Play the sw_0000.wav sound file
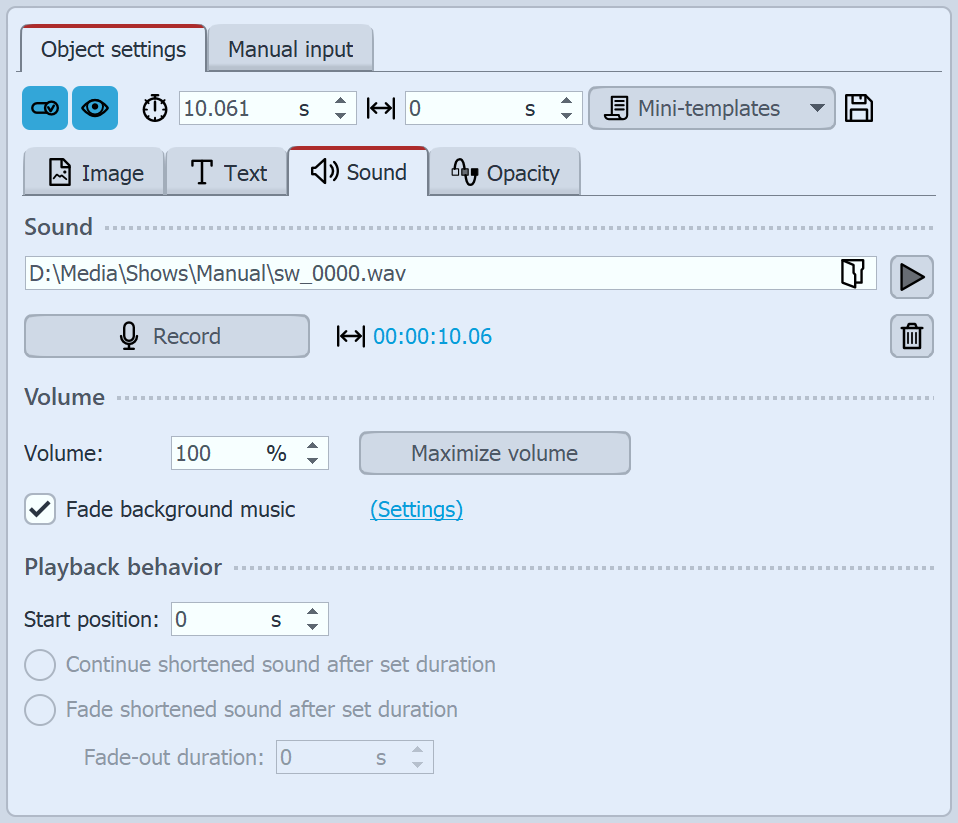Screen dimensions: 958x823 pos(911,278)
